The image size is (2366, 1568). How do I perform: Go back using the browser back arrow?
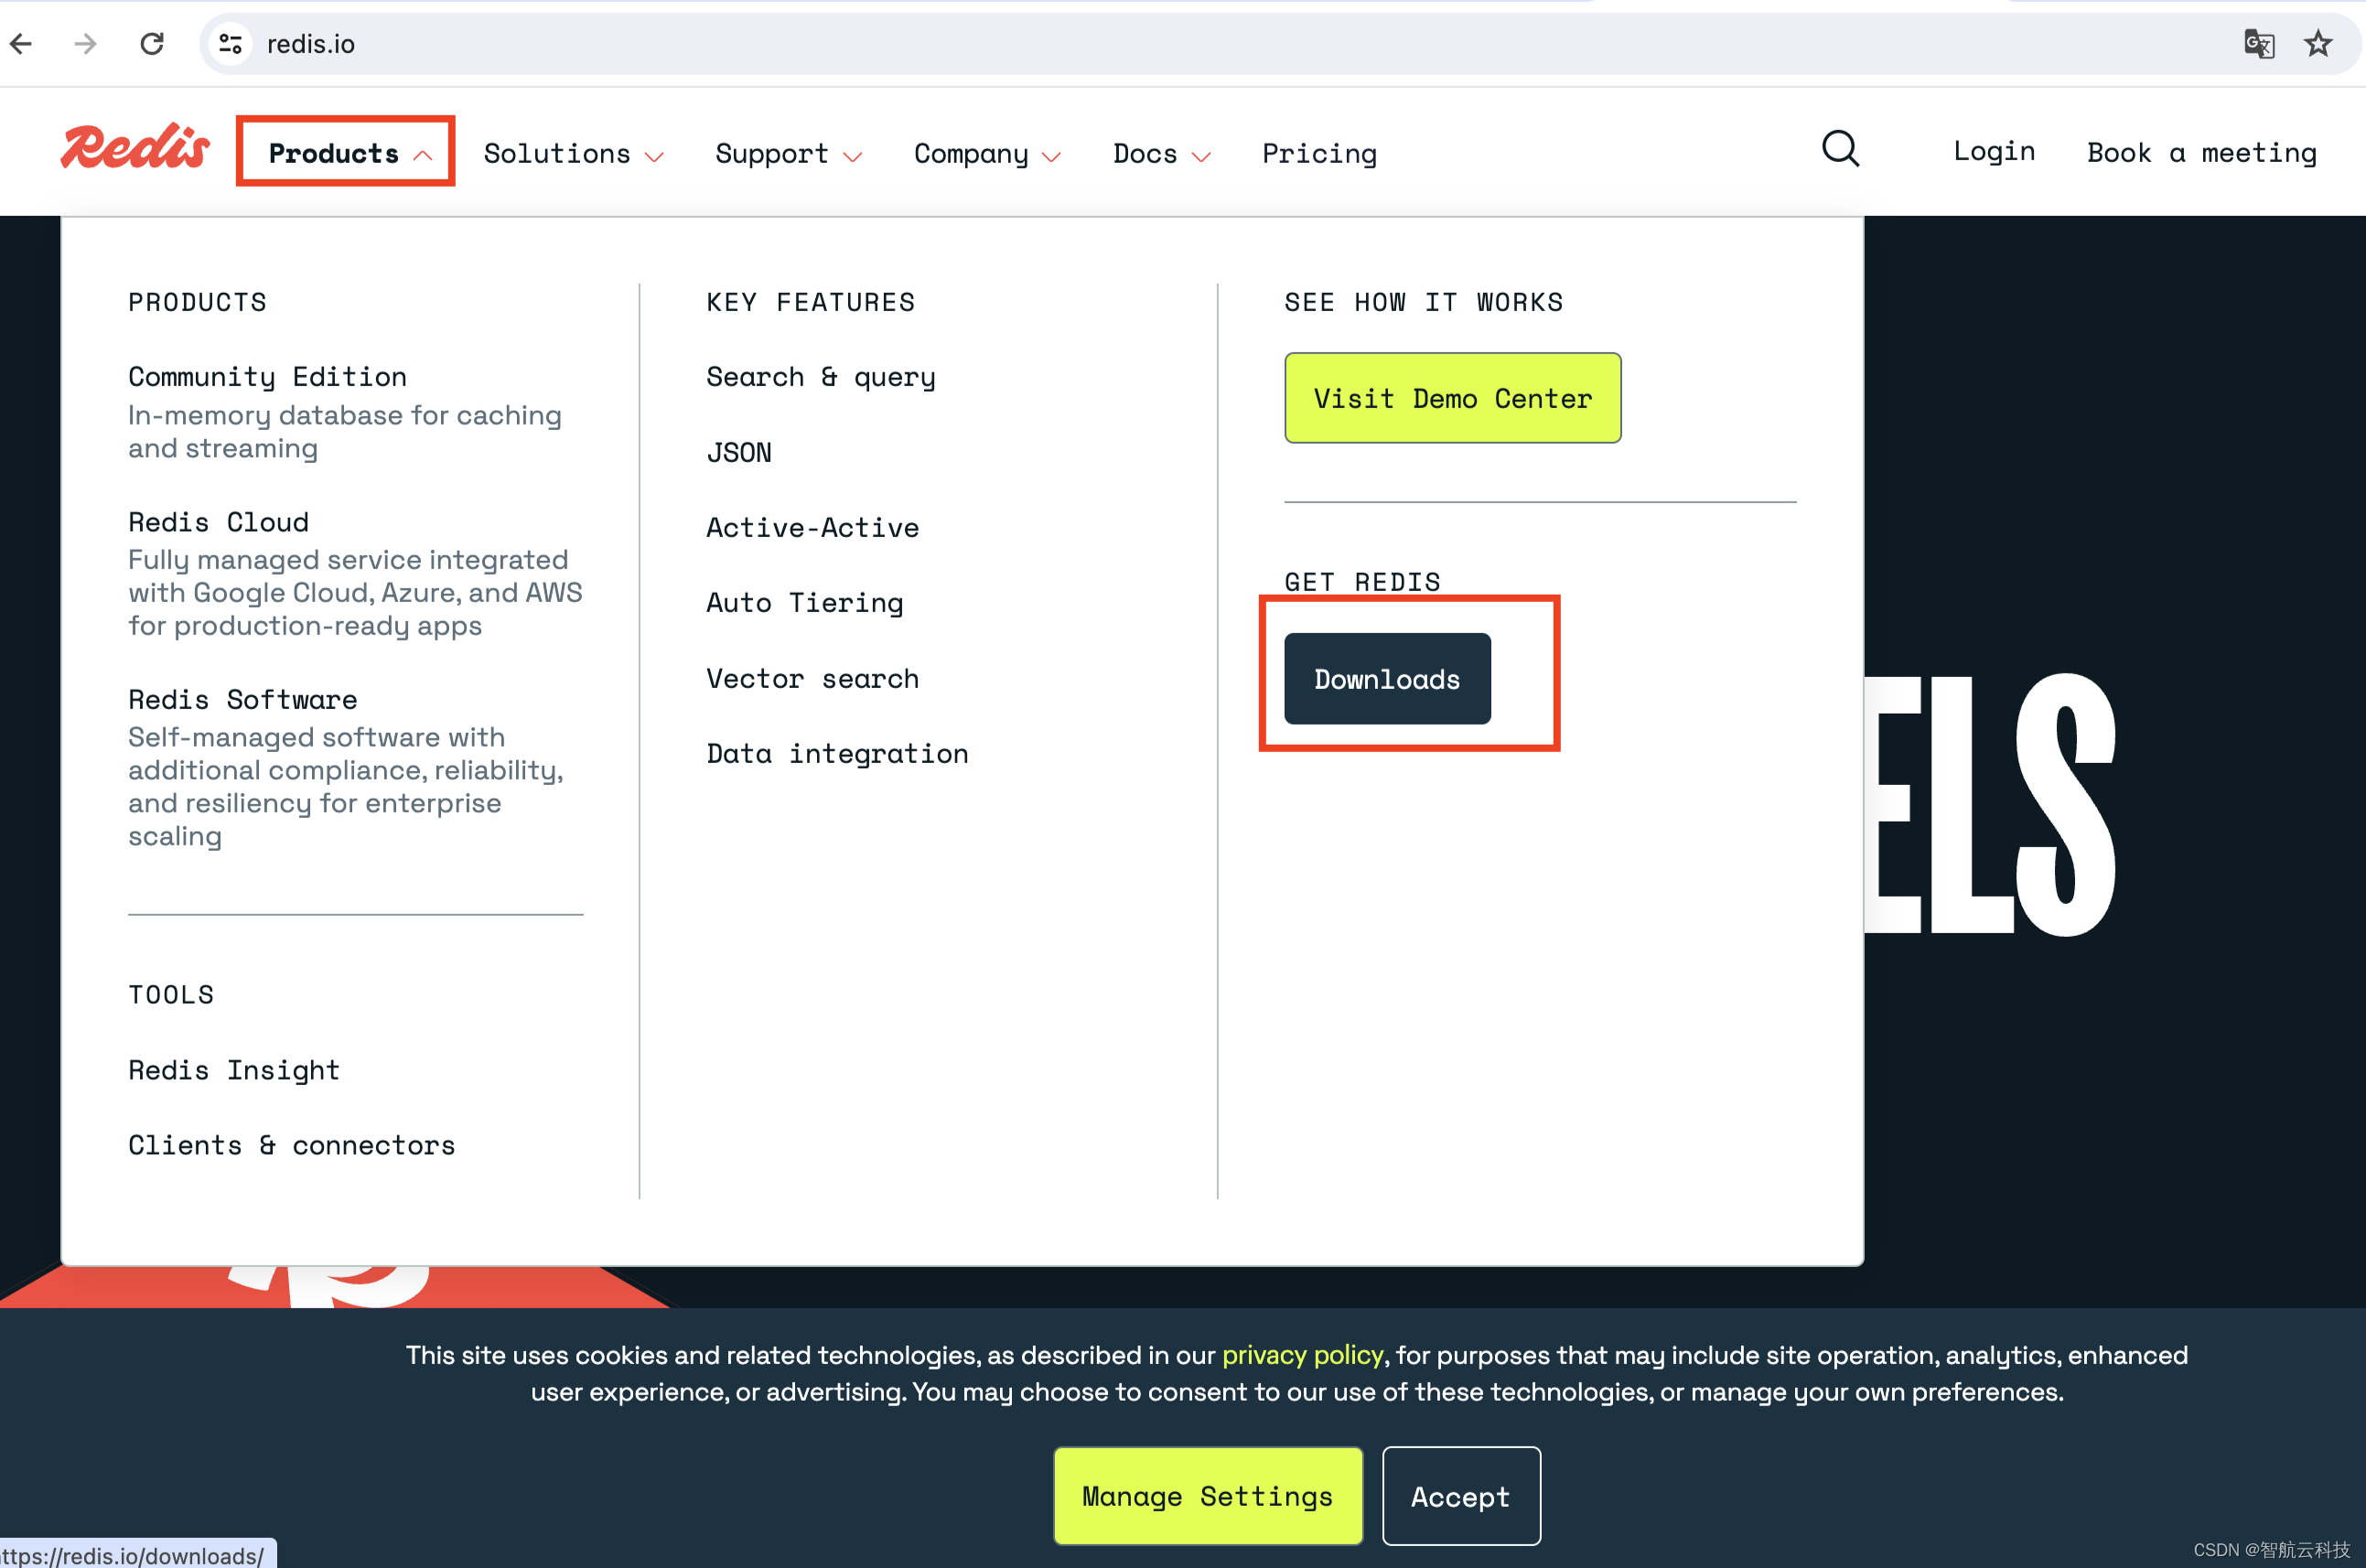pos(21,44)
